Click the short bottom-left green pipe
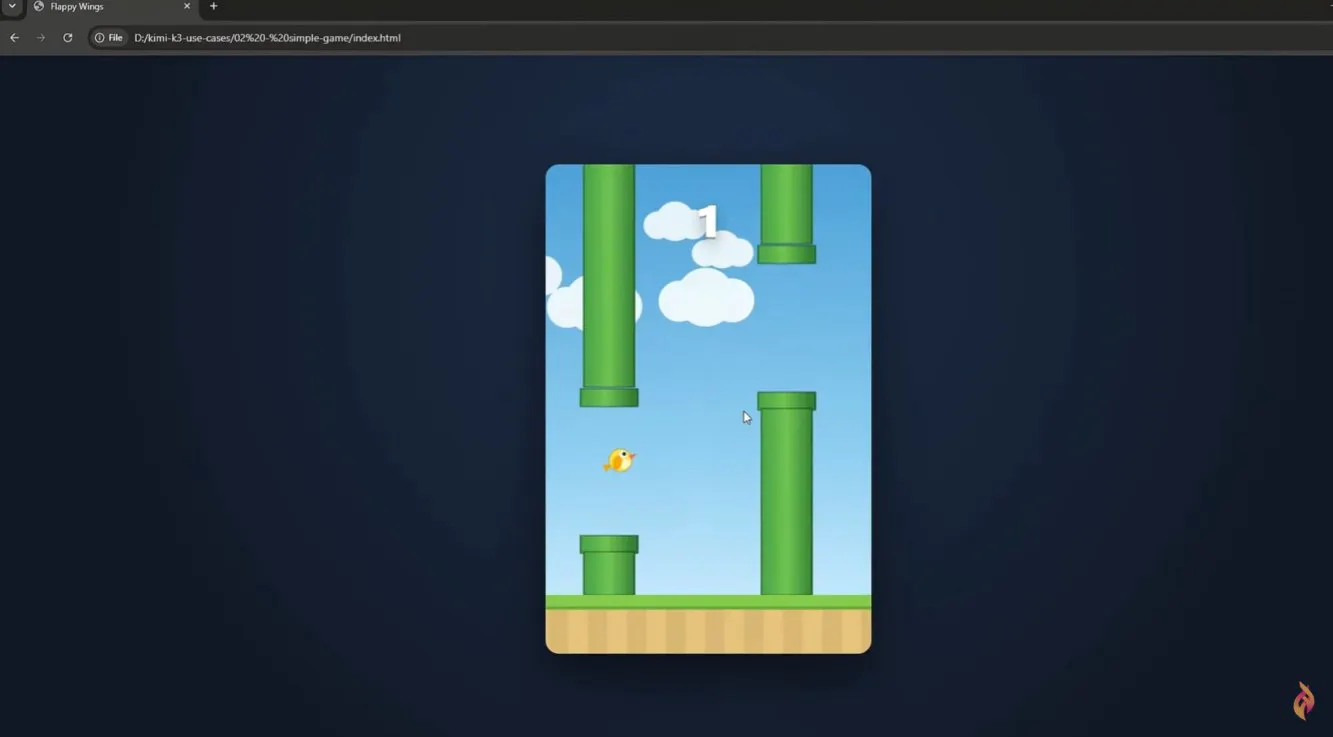Image resolution: width=1333 pixels, height=737 pixels. (609, 565)
